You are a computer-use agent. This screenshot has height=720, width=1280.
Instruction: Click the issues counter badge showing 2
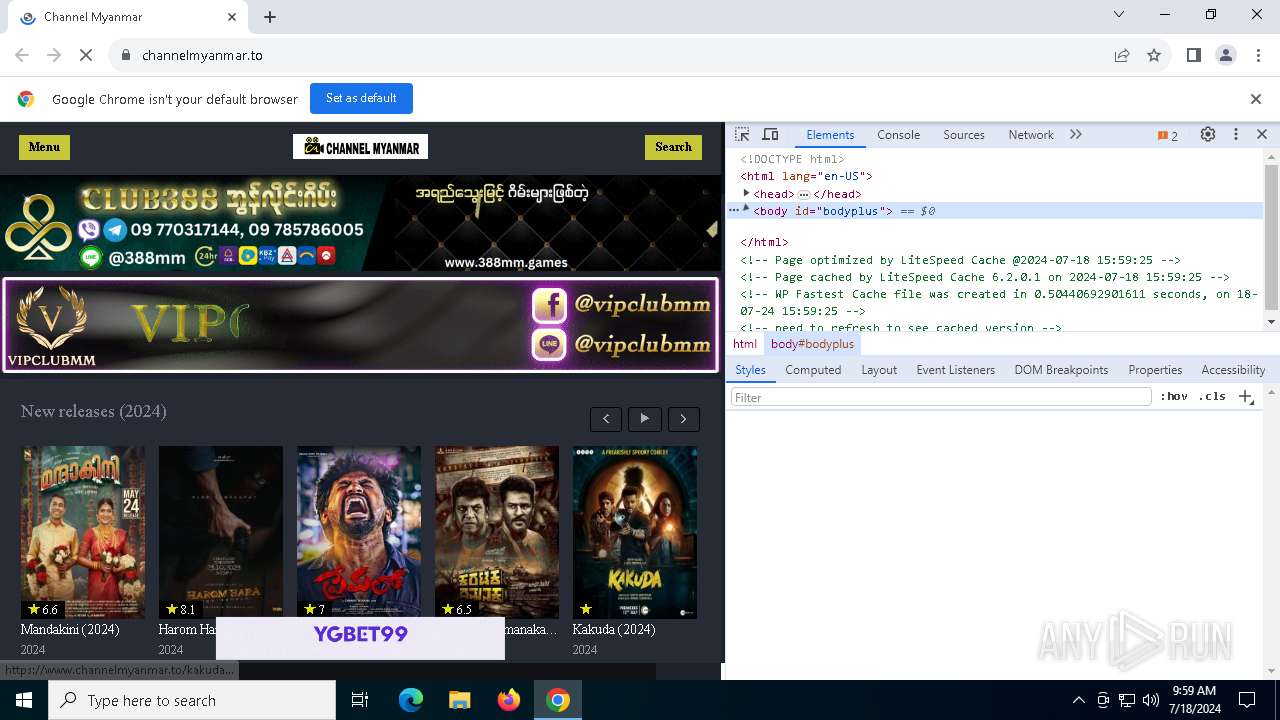1168,136
